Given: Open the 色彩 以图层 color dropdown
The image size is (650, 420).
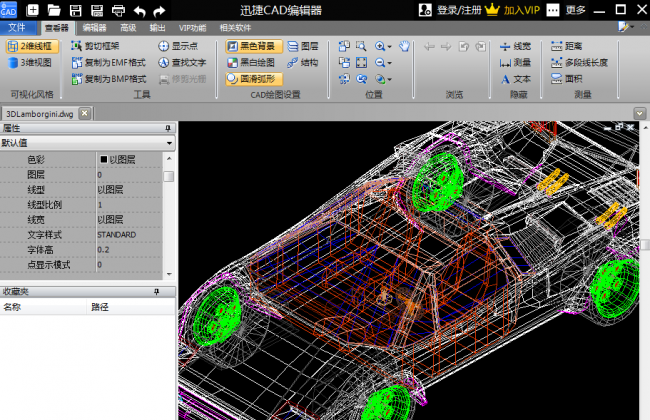Looking at the screenshot, I should (129, 160).
